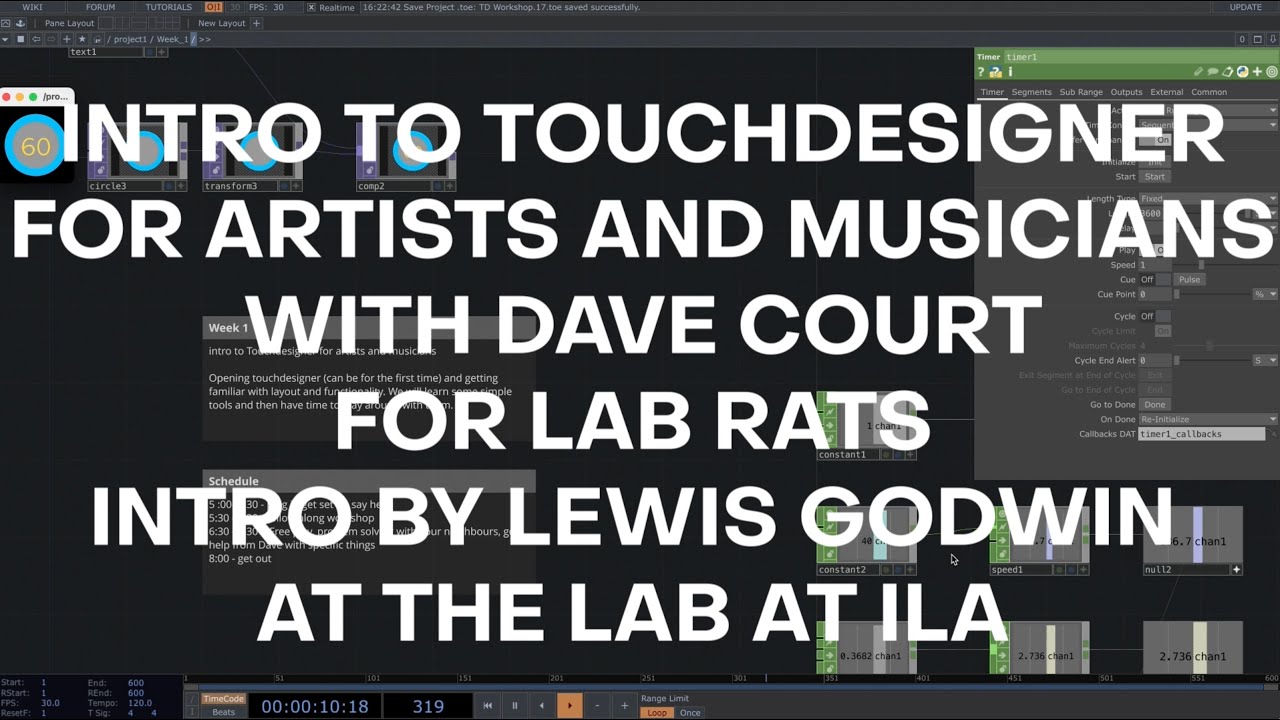Click the Start pulse button
Image resolution: width=1280 pixels, height=720 pixels.
click(x=1155, y=176)
